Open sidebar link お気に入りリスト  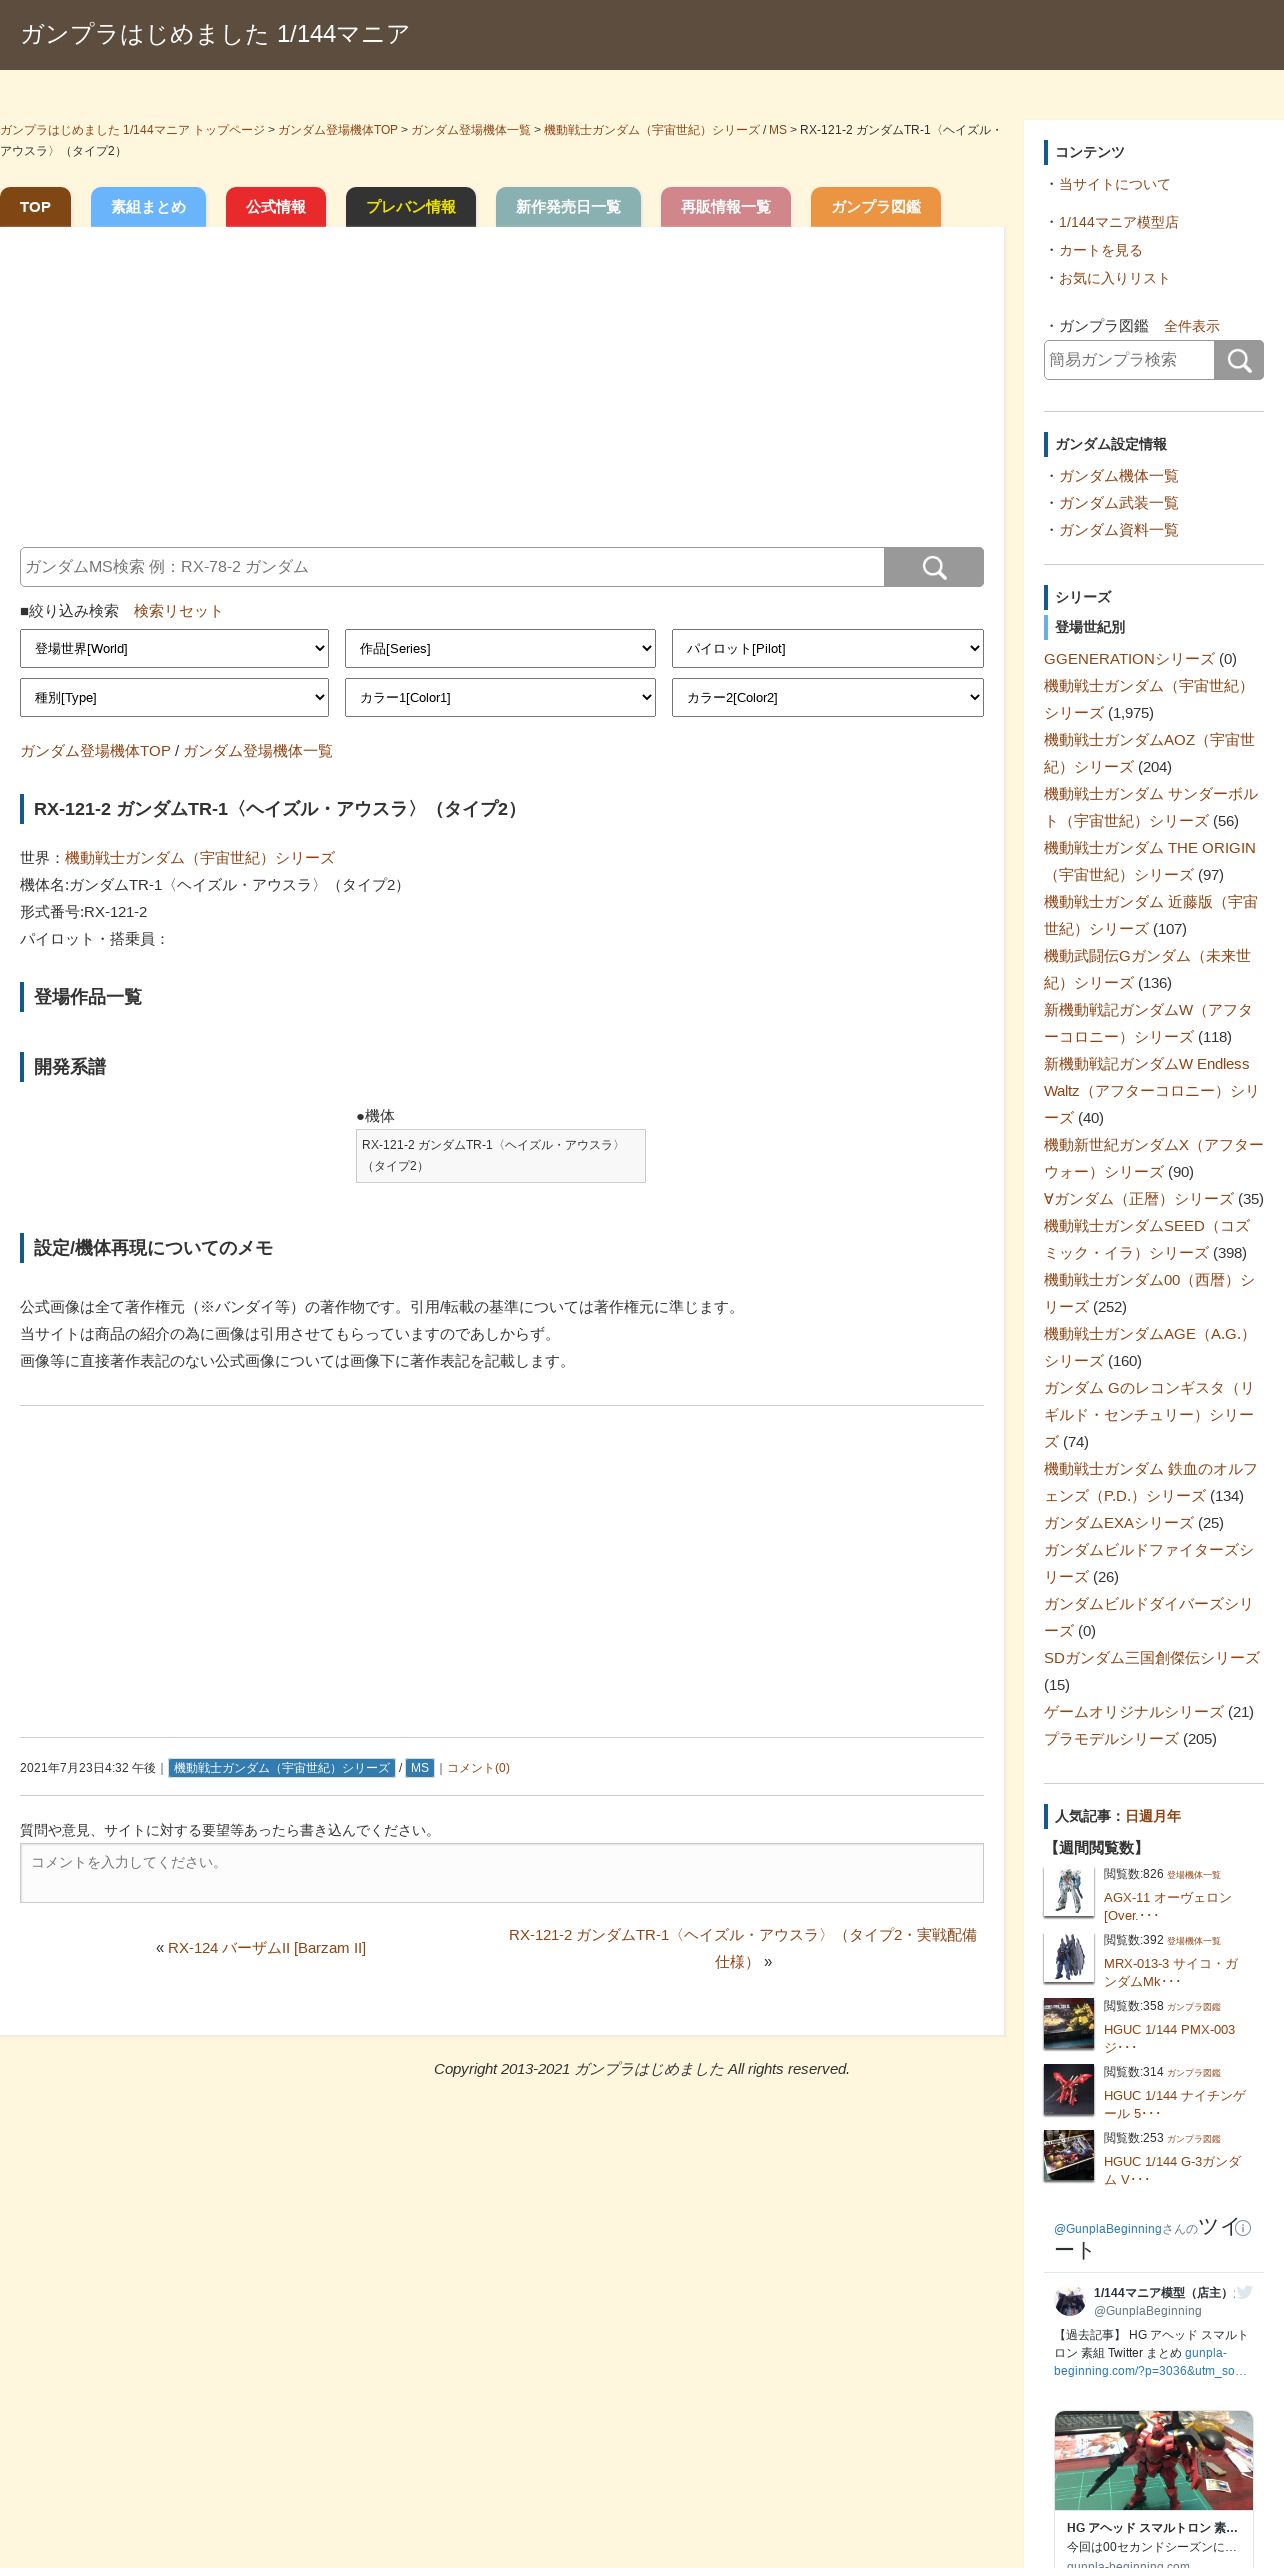pyautogui.click(x=1114, y=278)
